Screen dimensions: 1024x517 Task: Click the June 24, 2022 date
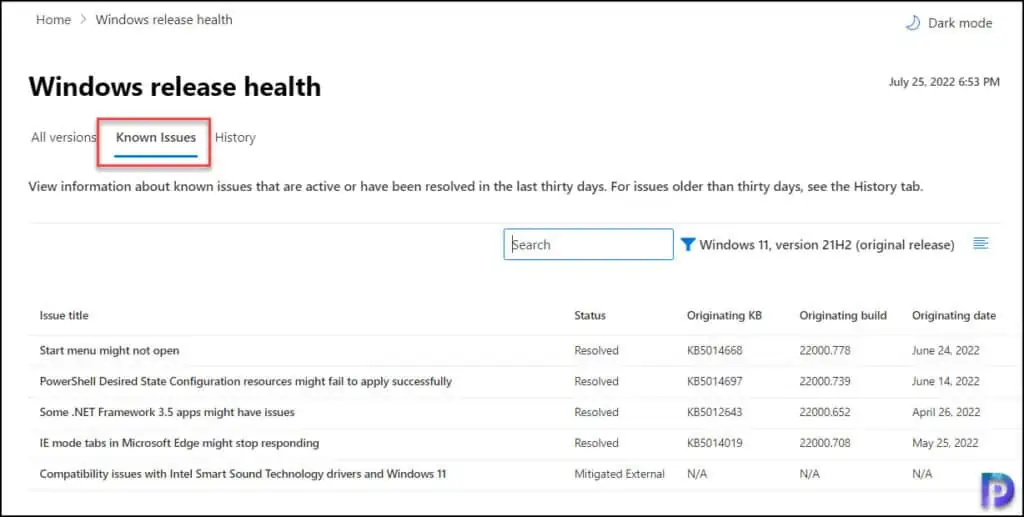point(946,351)
